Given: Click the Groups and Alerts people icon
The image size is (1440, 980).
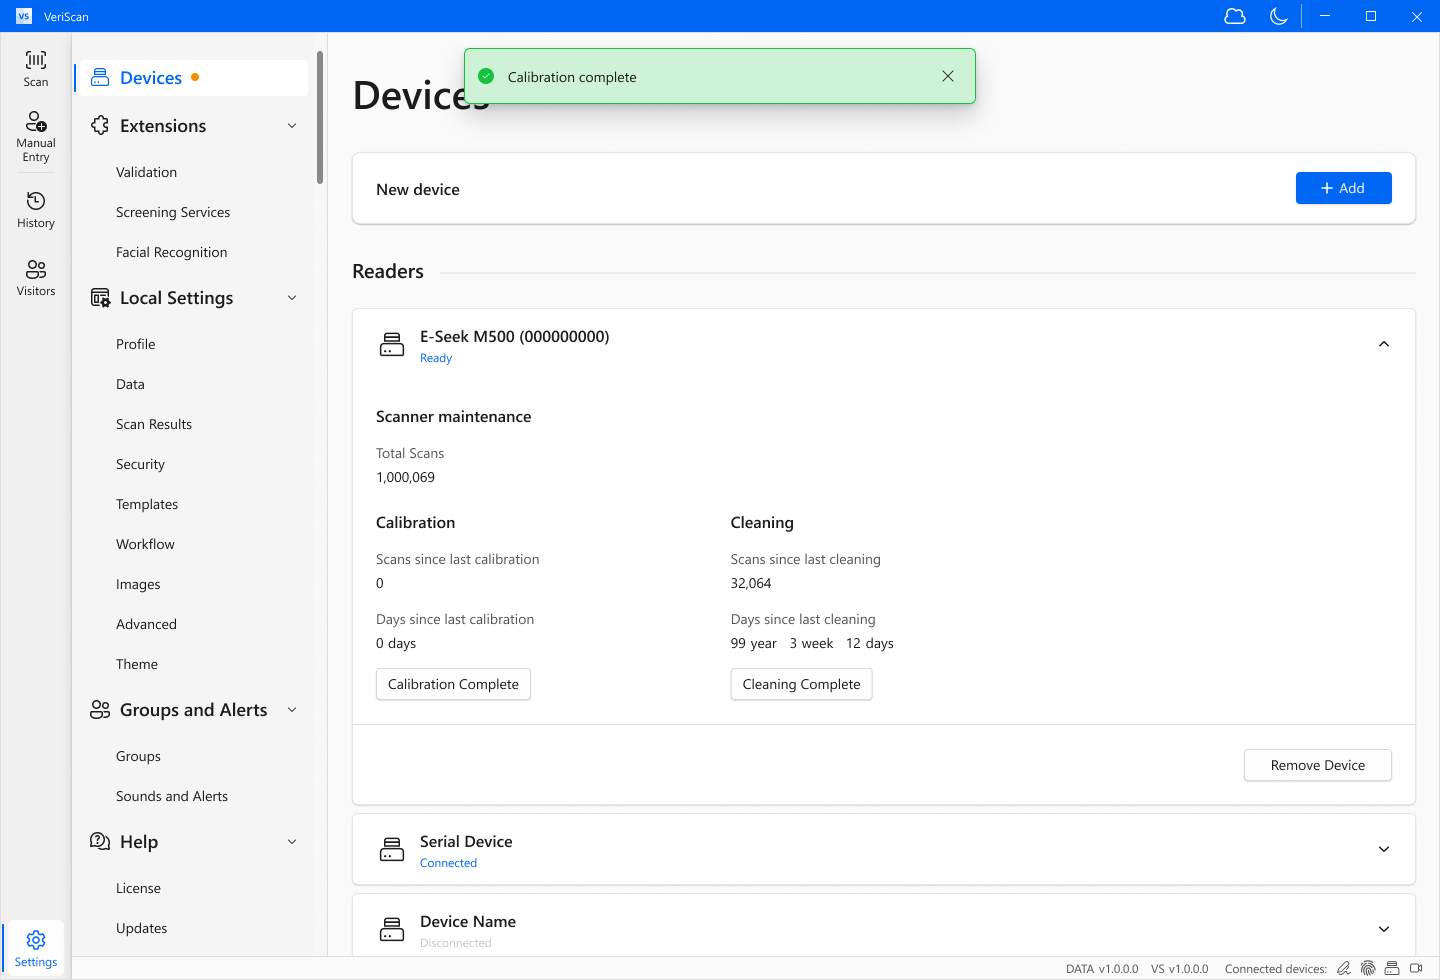Looking at the screenshot, I should (100, 710).
